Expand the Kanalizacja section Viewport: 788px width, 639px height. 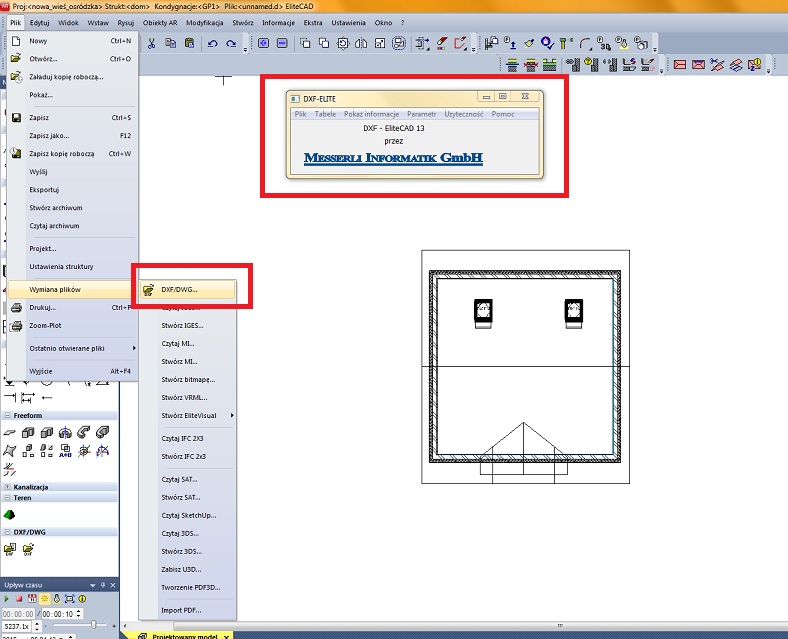[7, 487]
